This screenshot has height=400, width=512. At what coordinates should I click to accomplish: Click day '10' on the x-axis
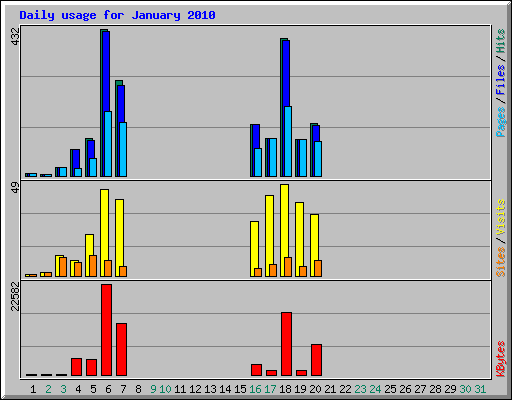coord(165,389)
